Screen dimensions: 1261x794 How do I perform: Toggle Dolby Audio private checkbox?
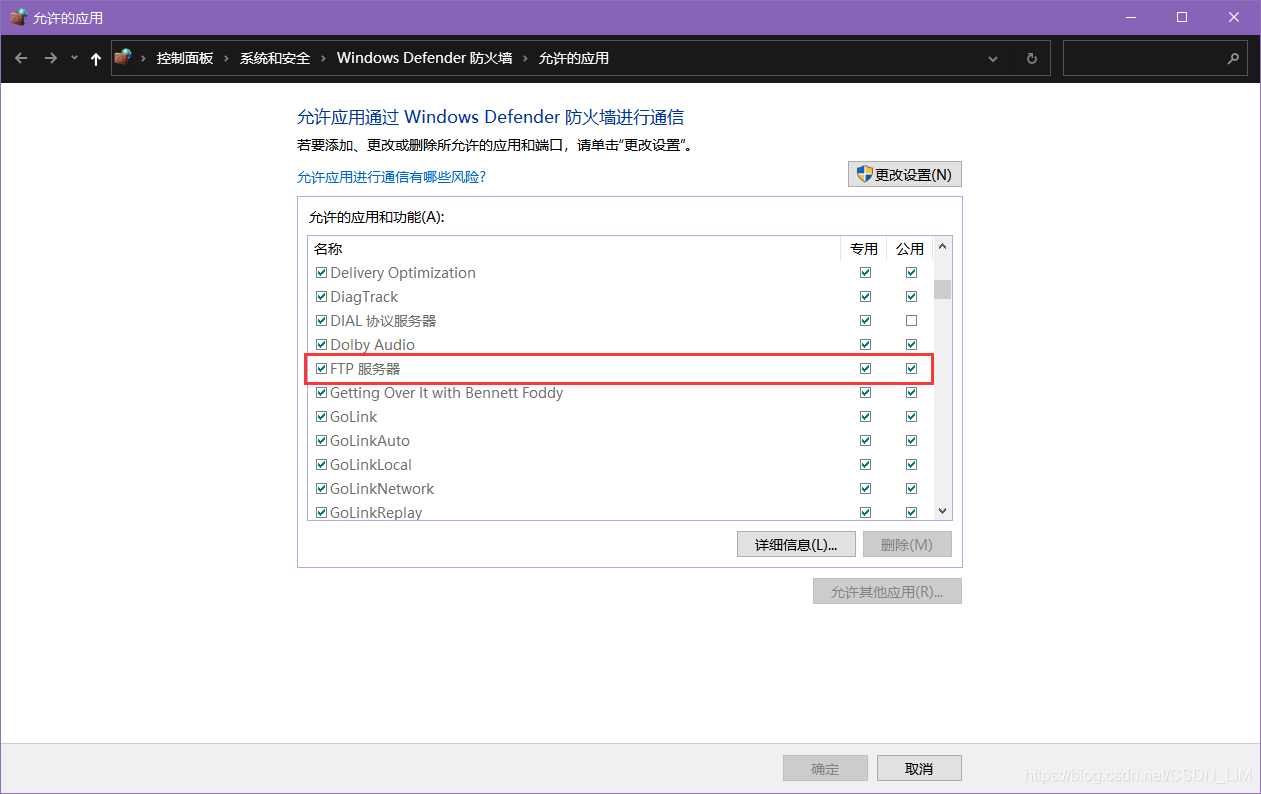(x=865, y=344)
